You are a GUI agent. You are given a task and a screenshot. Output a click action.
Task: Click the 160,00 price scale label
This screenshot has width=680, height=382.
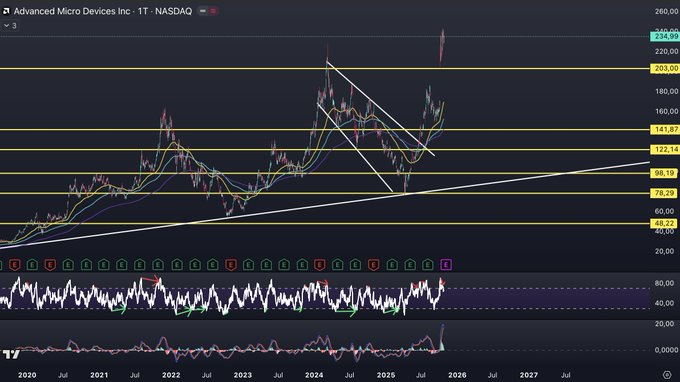tap(667, 111)
